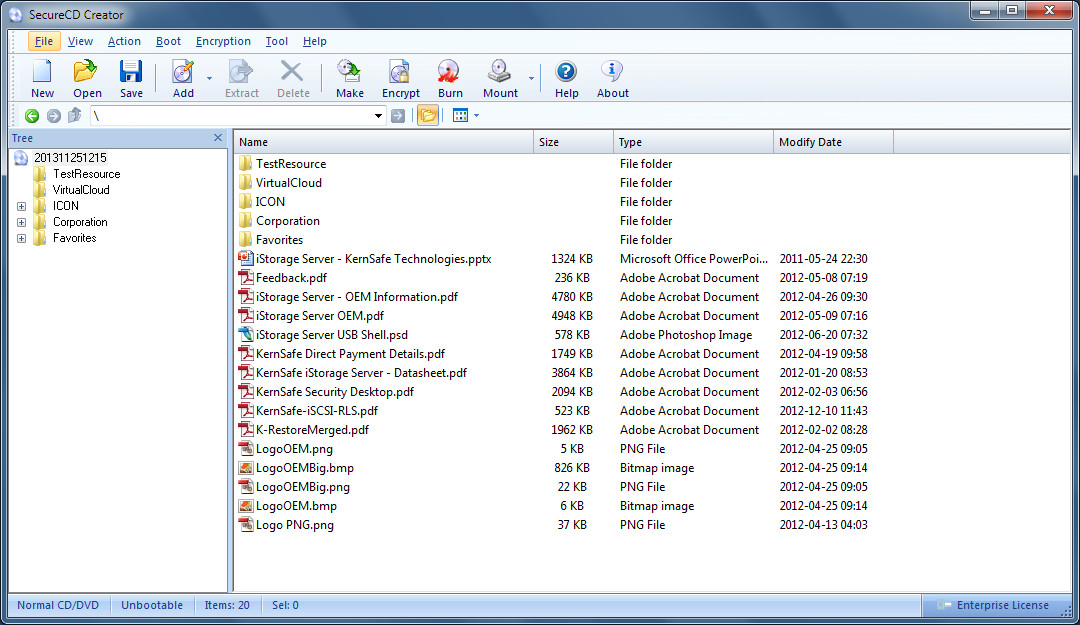Click the Help question mark icon
Screen dimensions: 1080x625
click(566, 71)
